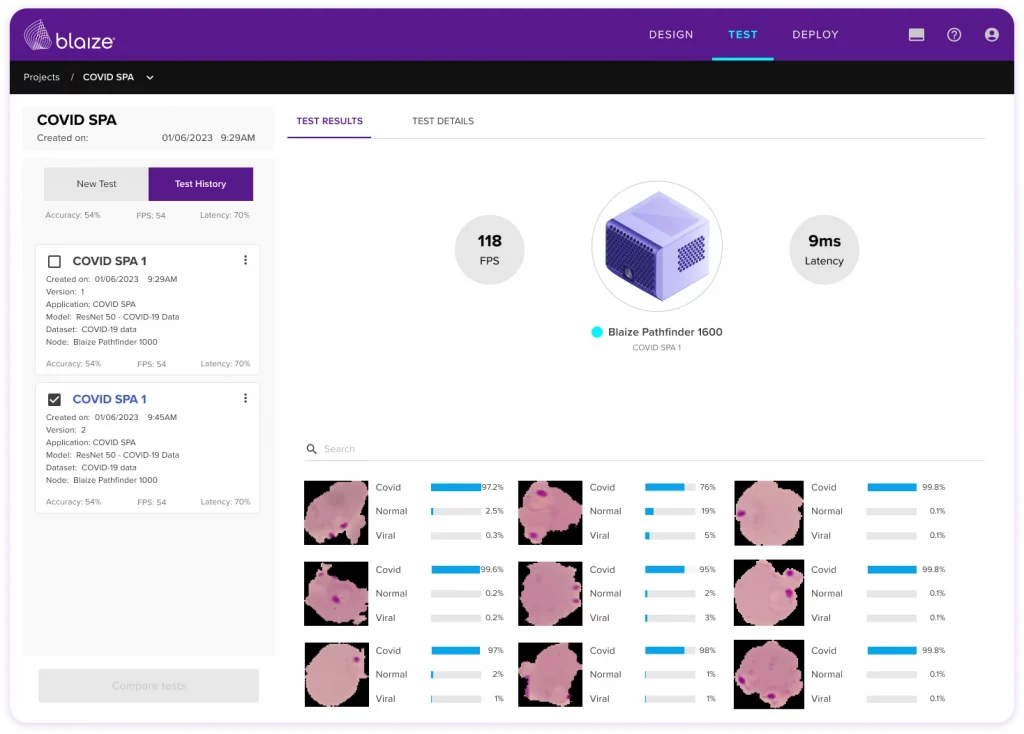Viewport: 1024px width, 734px height.
Task: Click the Covid 95% confidence bar
Action: point(670,569)
